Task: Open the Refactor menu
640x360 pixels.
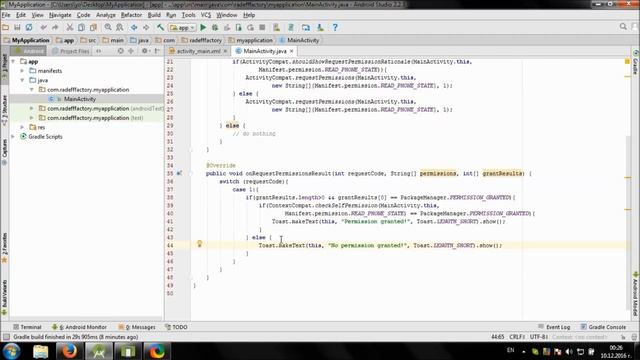Action: [131, 15]
